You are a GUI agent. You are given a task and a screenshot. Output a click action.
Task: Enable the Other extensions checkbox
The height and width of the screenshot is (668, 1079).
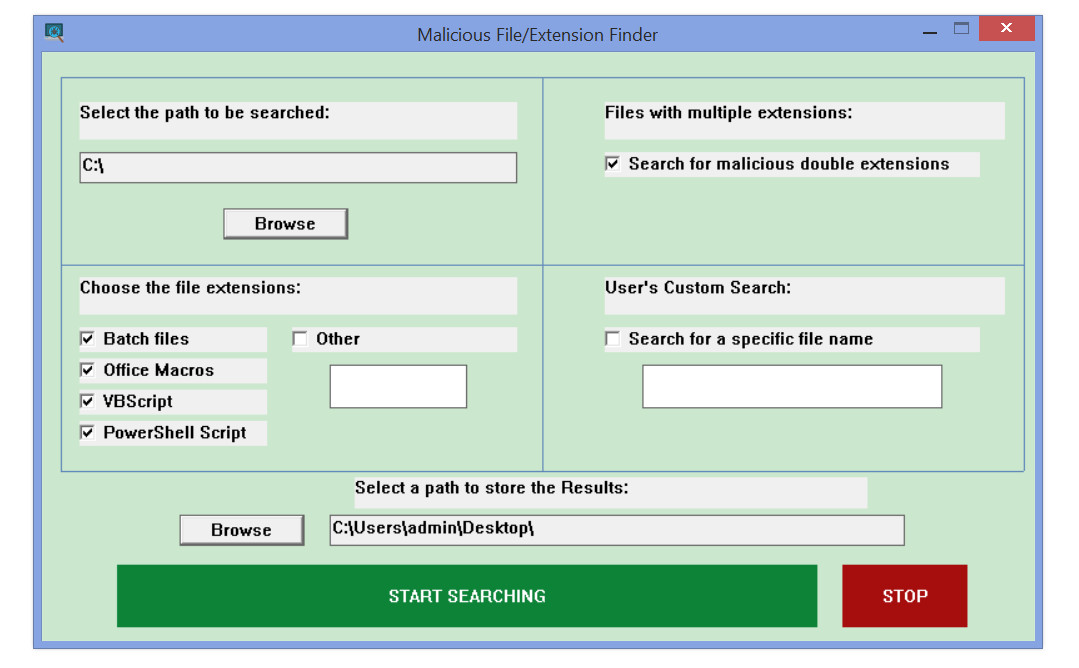pyautogui.click(x=300, y=338)
